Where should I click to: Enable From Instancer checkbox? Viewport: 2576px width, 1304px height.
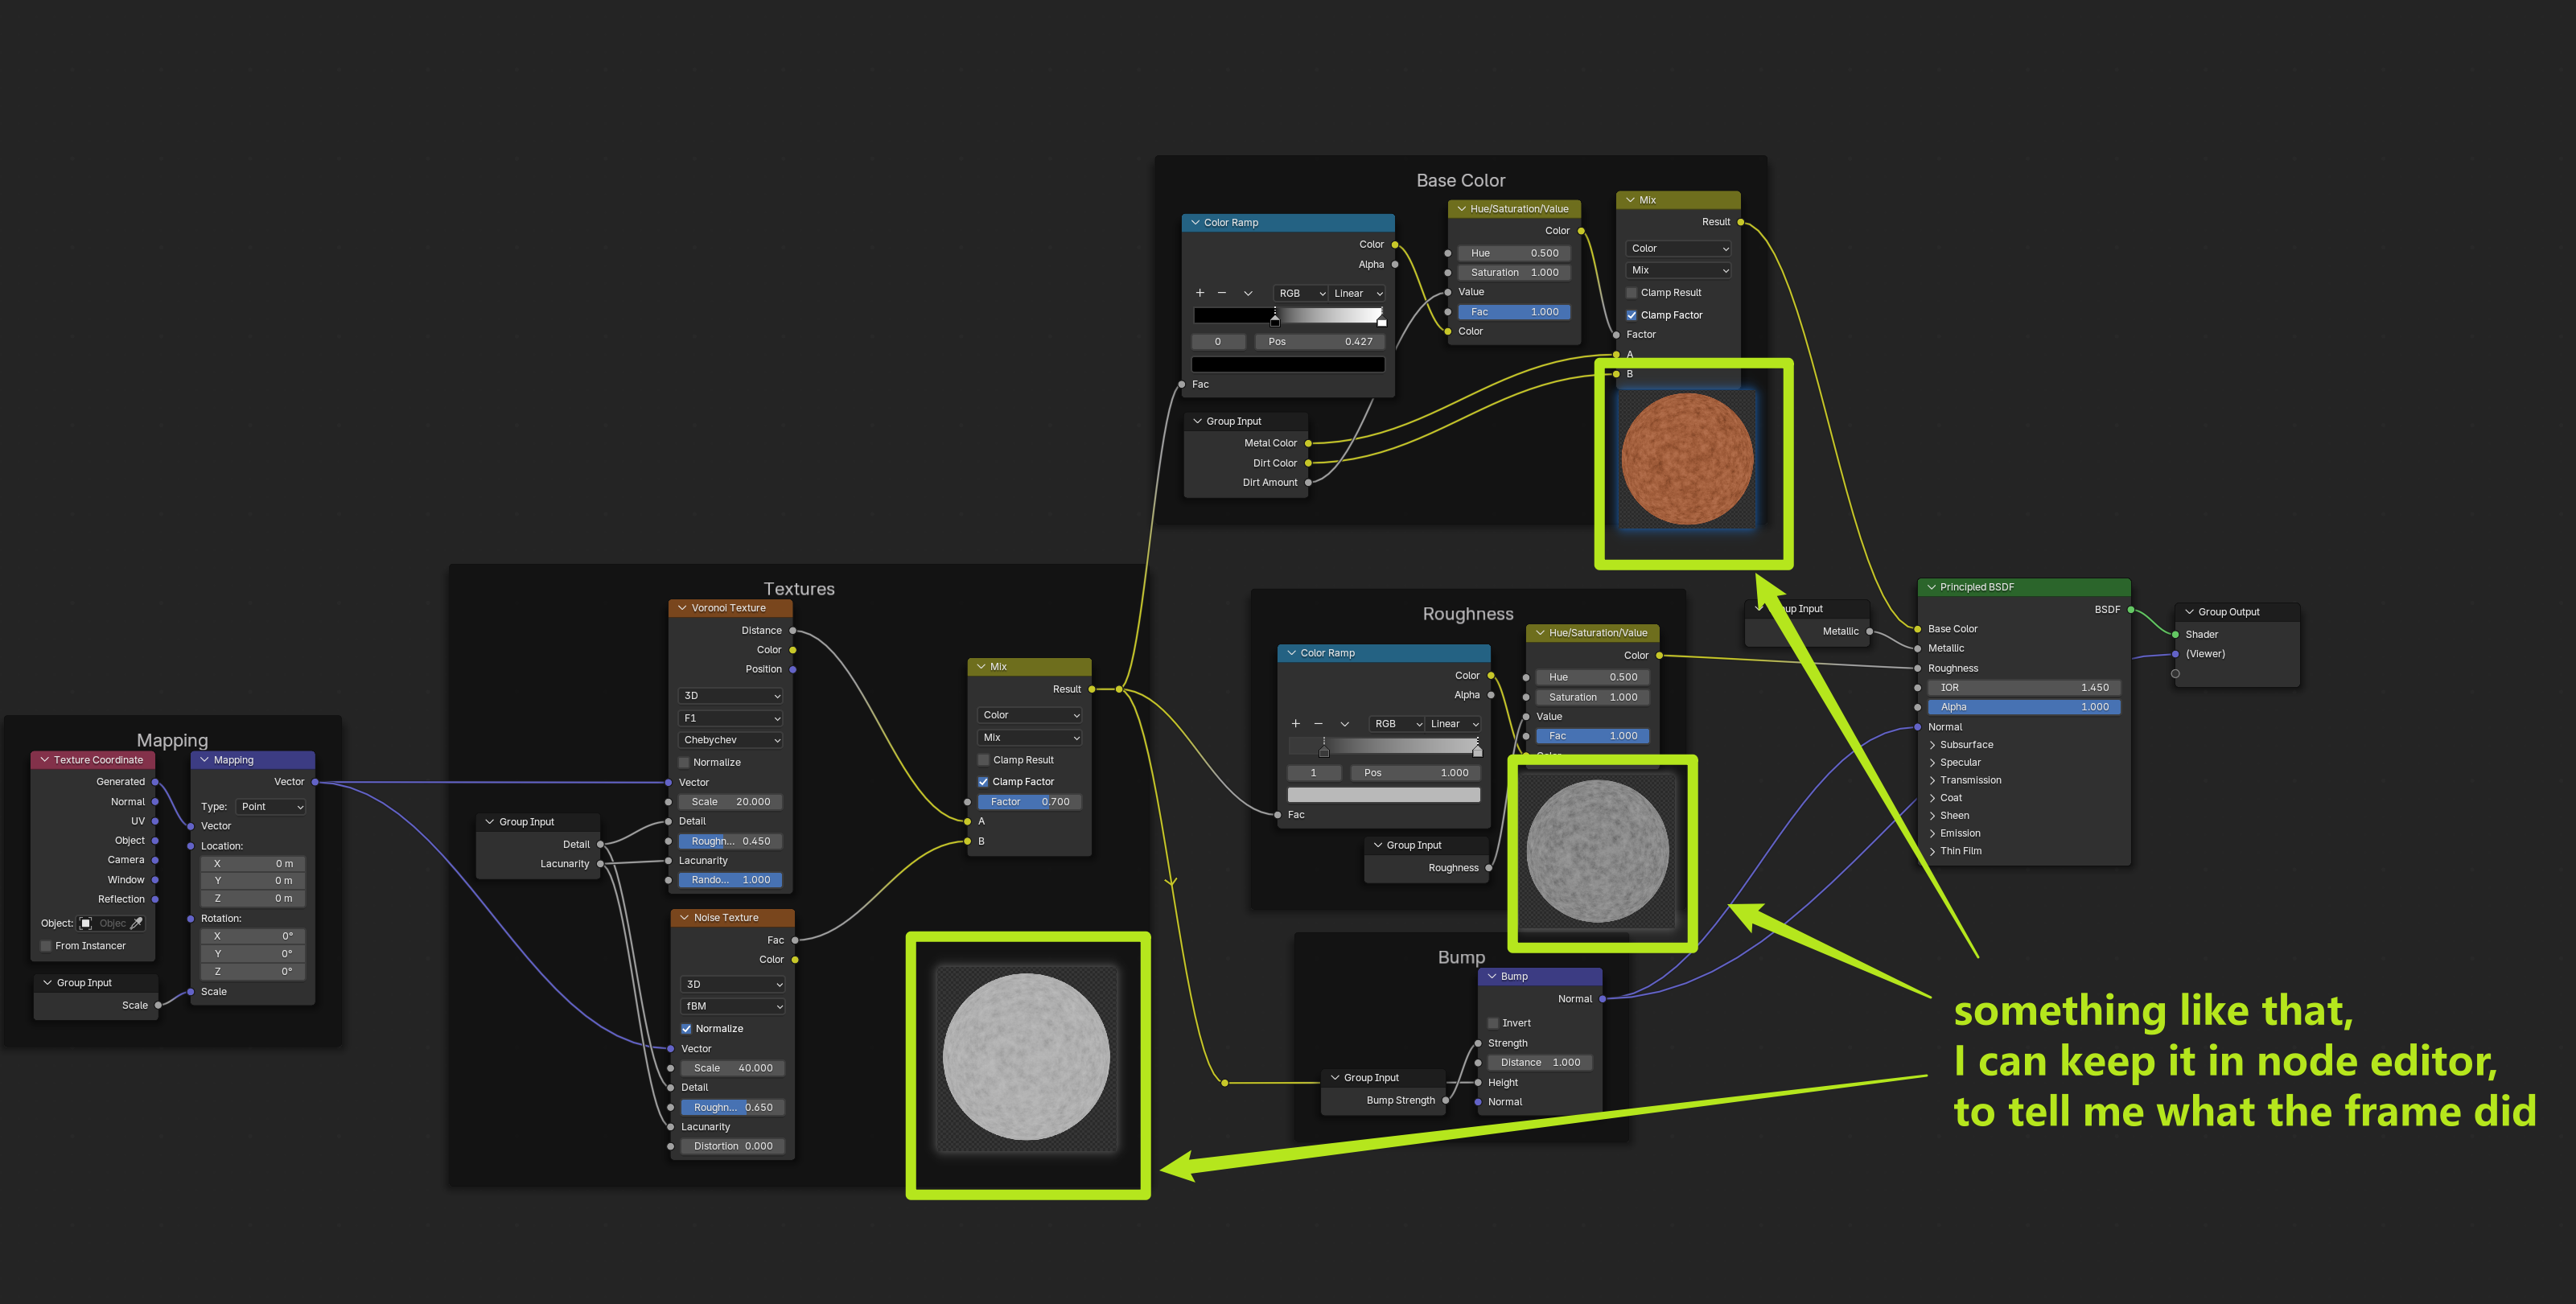pos(46,946)
